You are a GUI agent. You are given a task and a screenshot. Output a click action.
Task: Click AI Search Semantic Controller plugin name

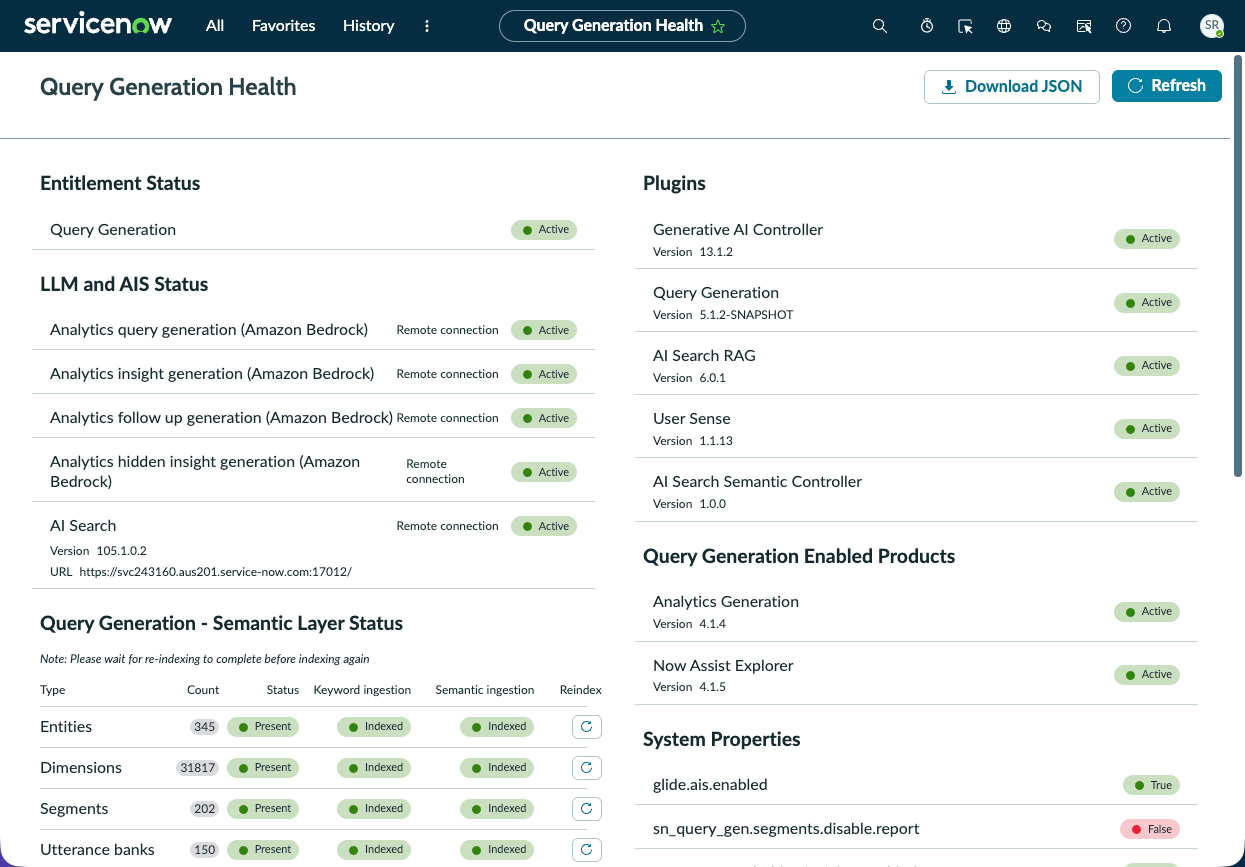click(757, 482)
